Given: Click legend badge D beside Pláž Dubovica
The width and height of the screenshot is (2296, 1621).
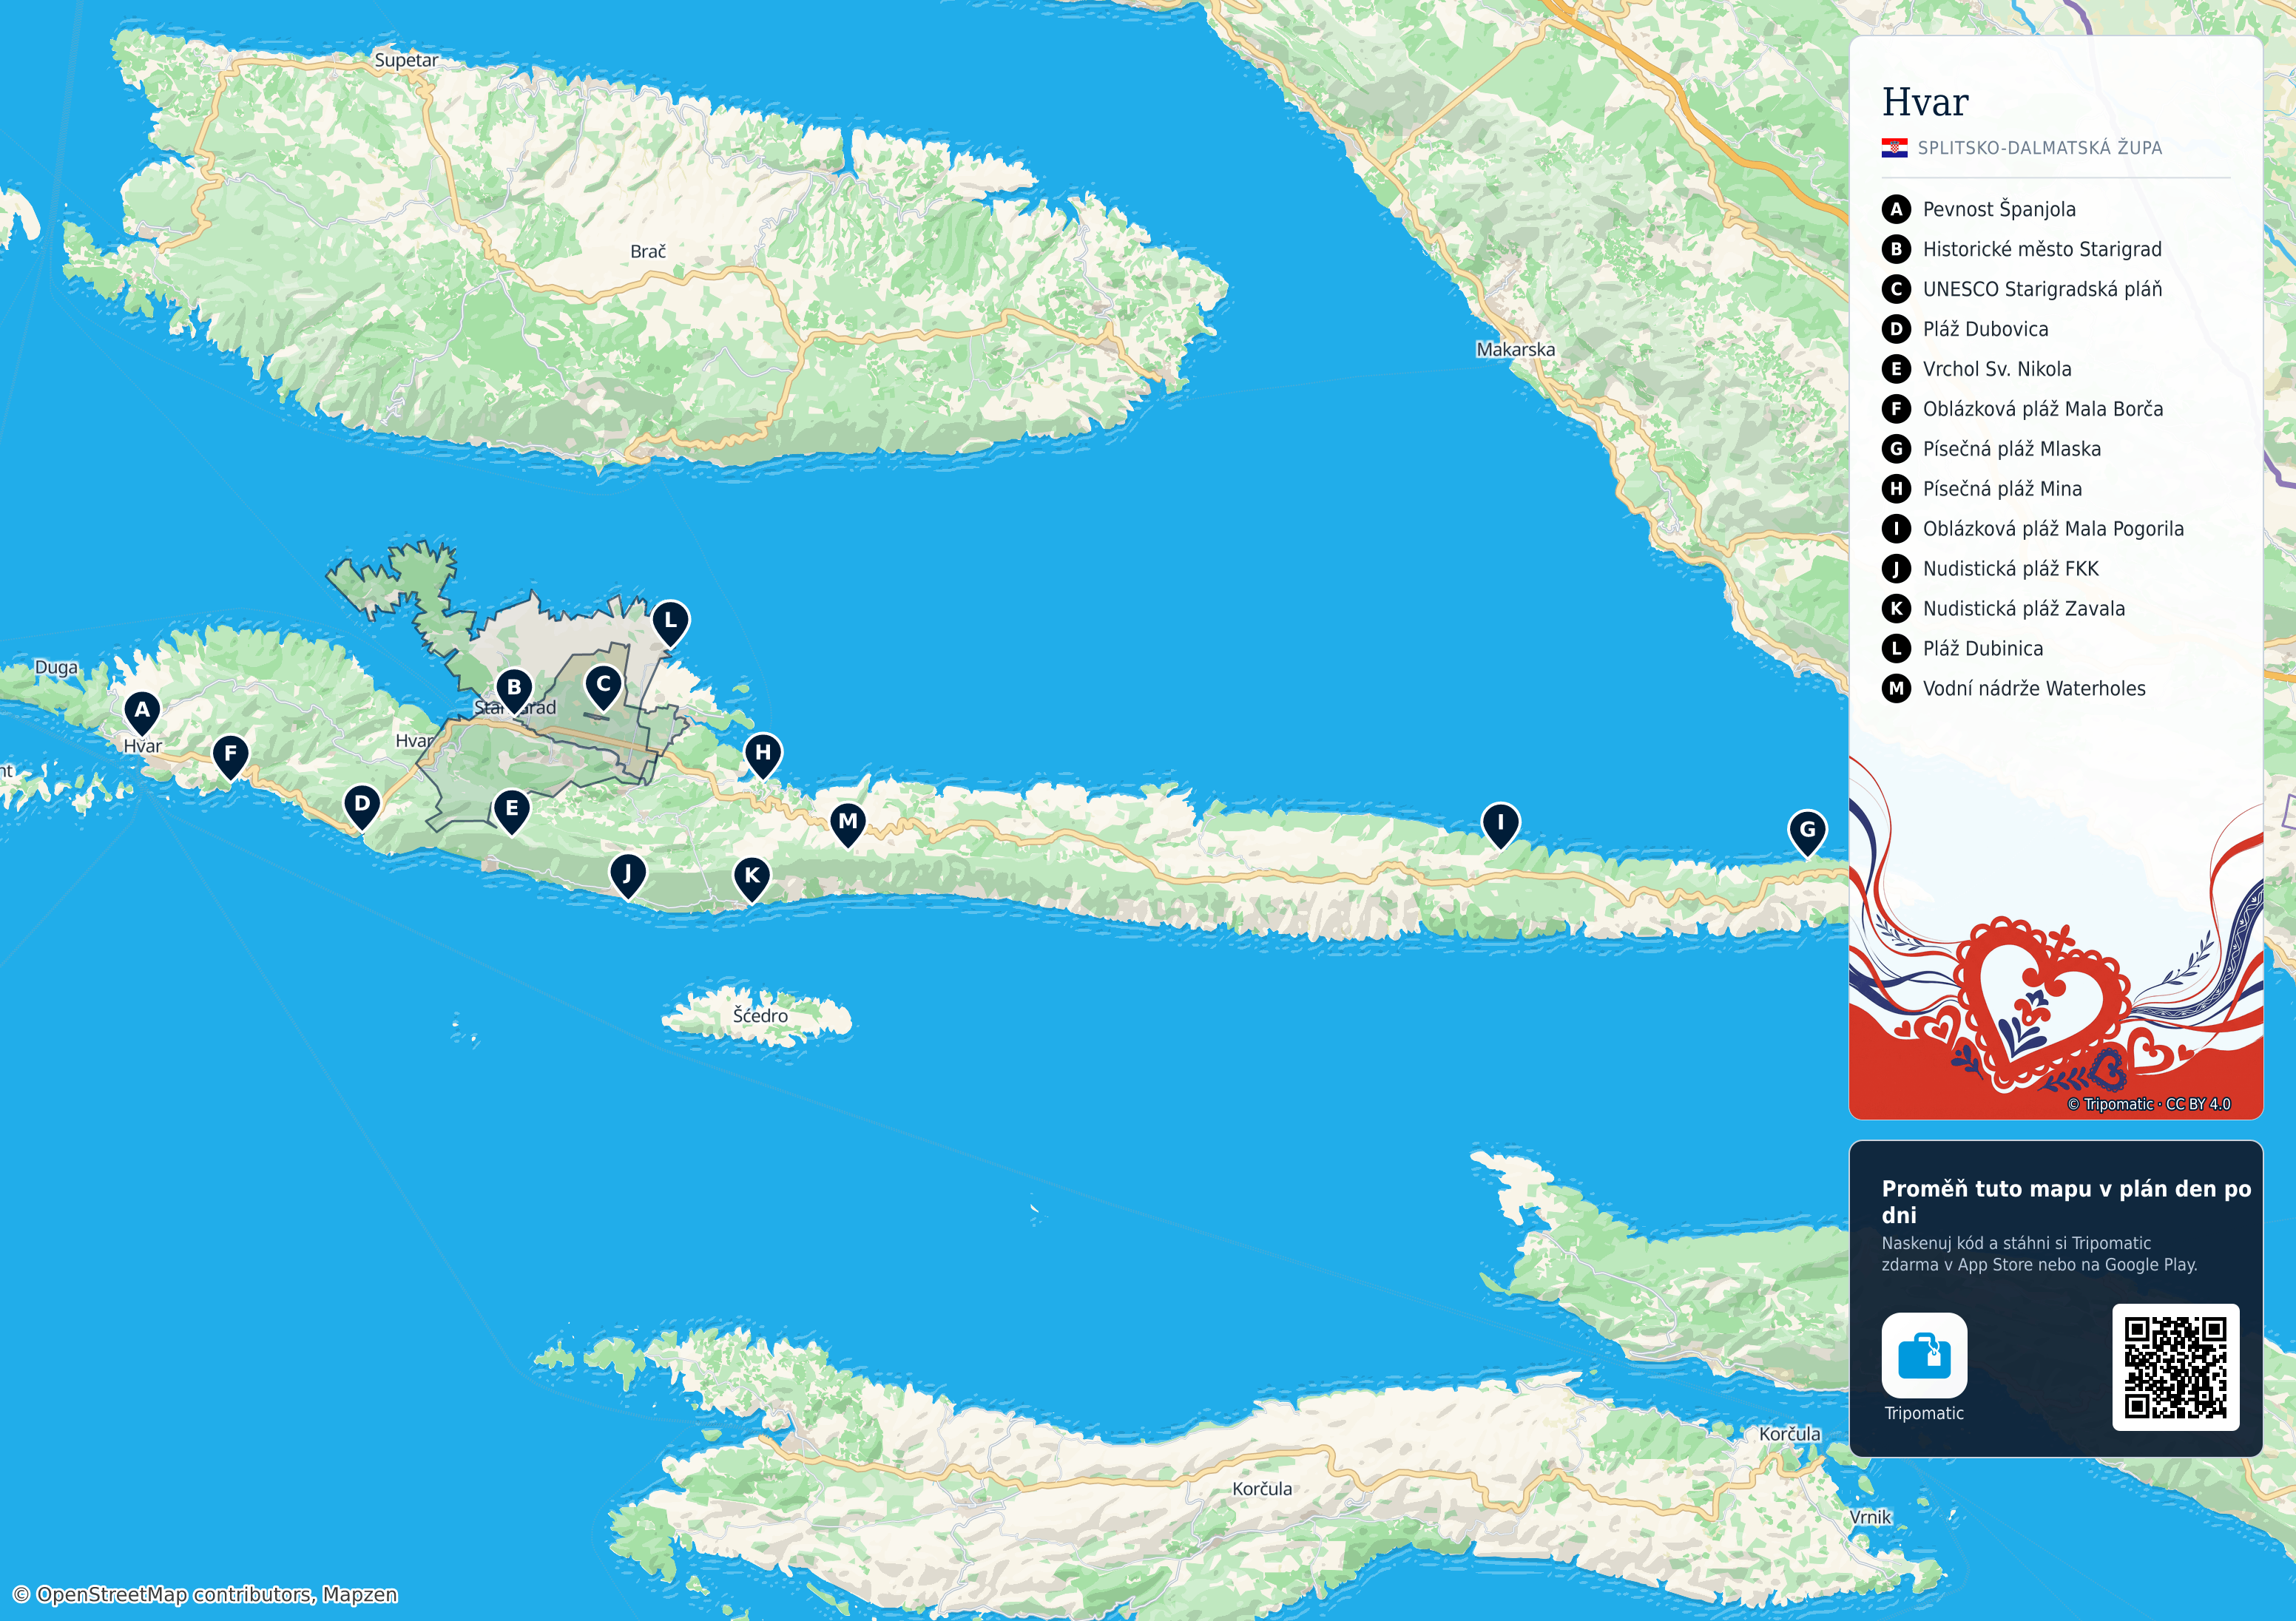Looking at the screenshot, I should (1896, 329).
